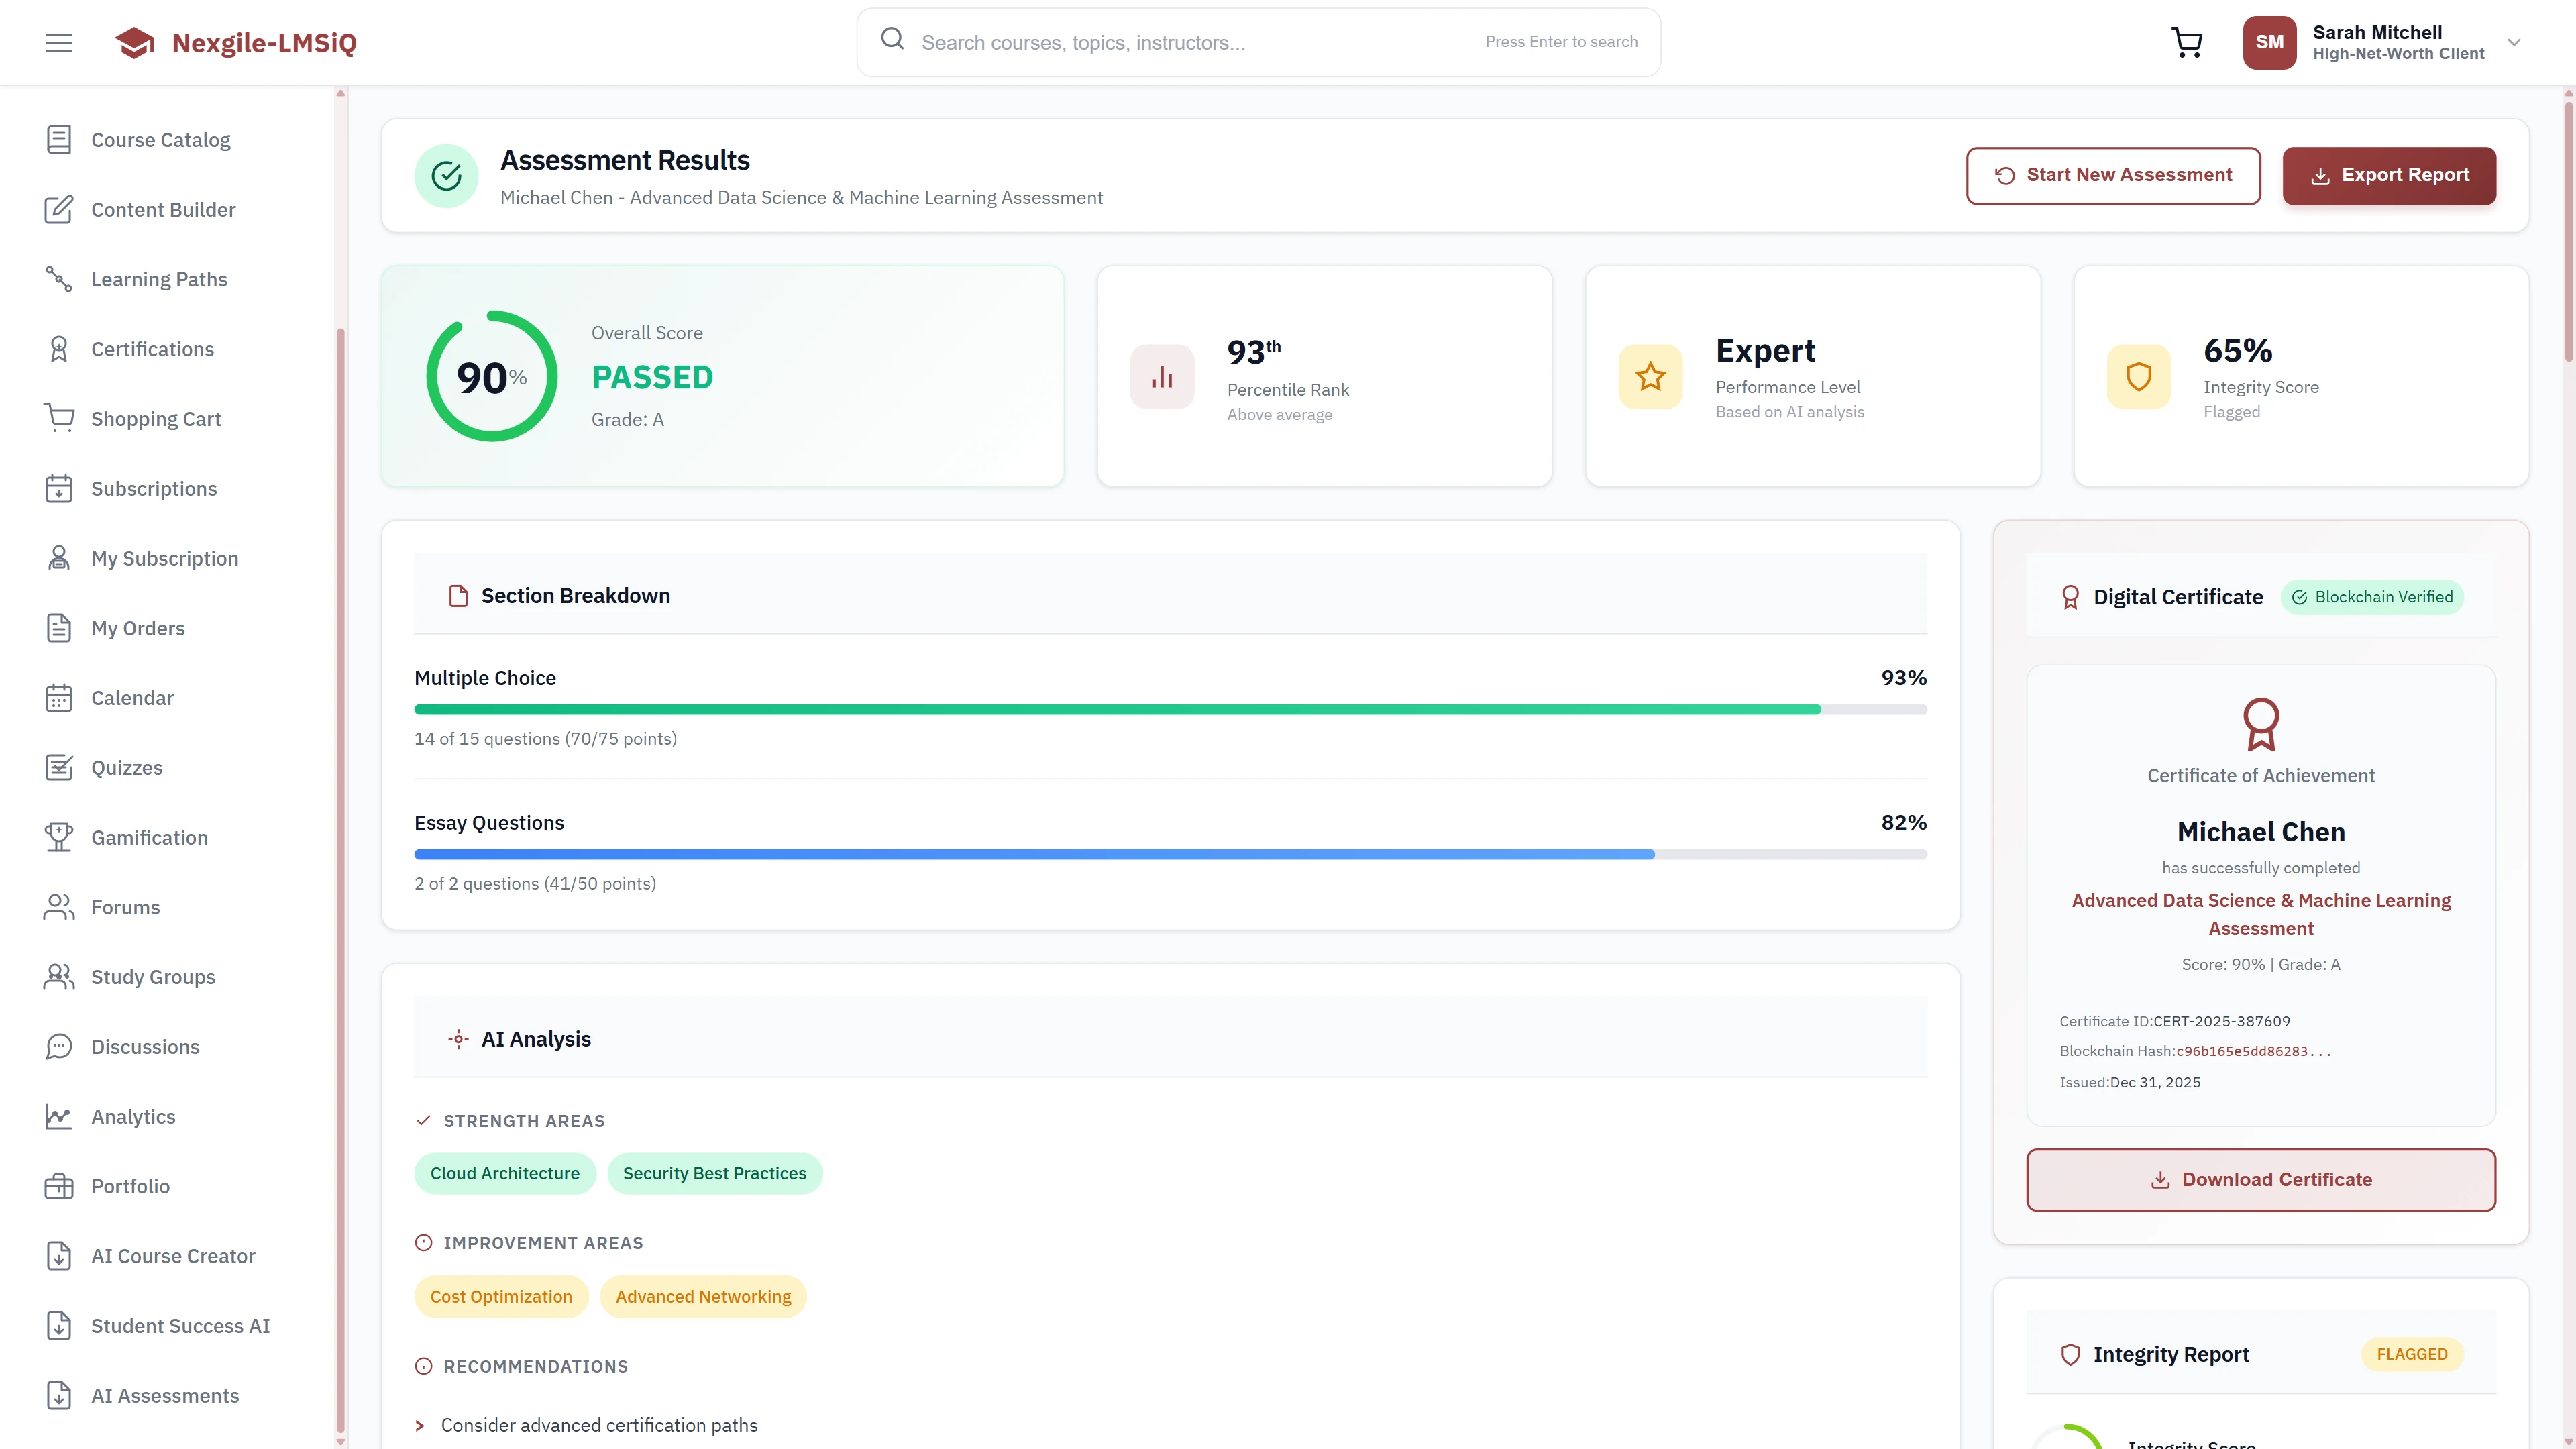
Task: Open the Certifications section
Action: click(152, 348)
